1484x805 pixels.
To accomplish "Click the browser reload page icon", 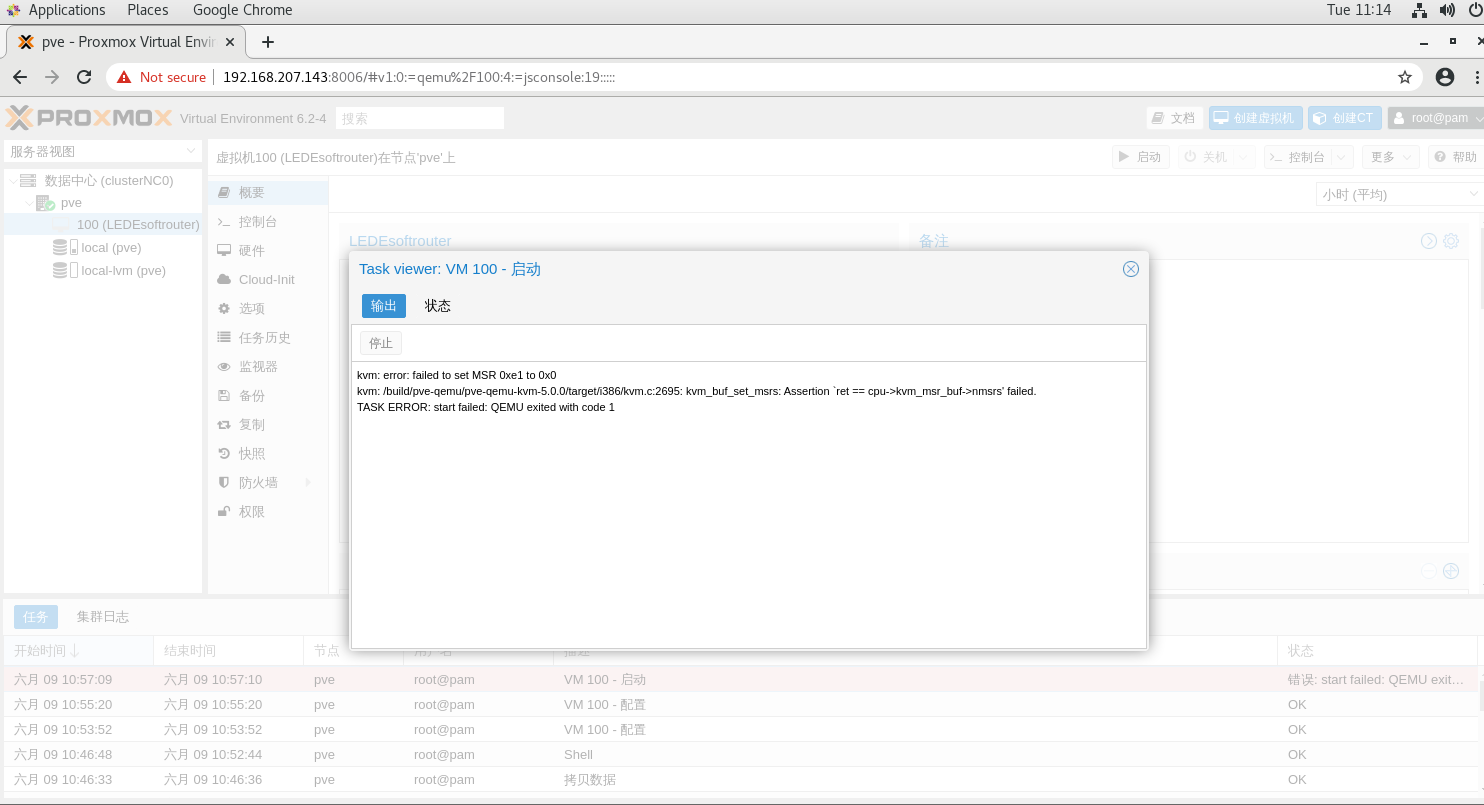I will pyautogui.click(x=84, y=76).
